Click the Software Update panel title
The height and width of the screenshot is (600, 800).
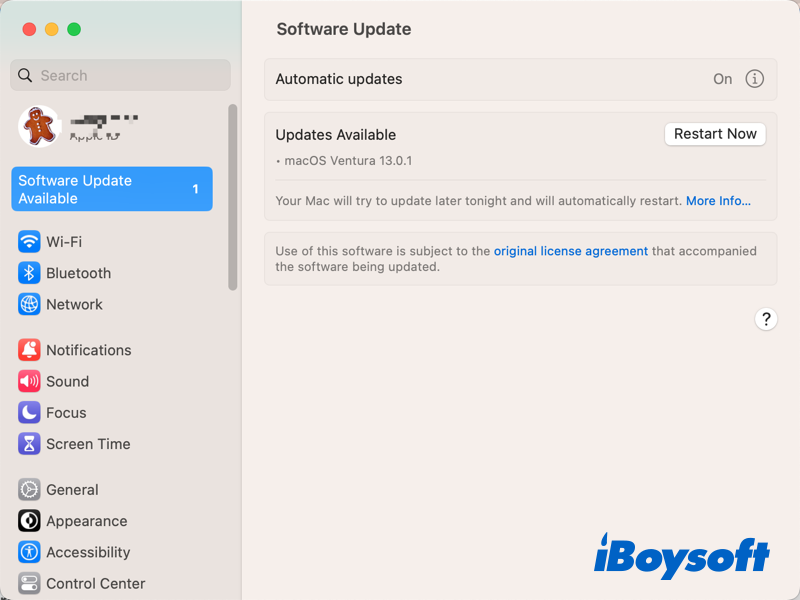point(343,29)
